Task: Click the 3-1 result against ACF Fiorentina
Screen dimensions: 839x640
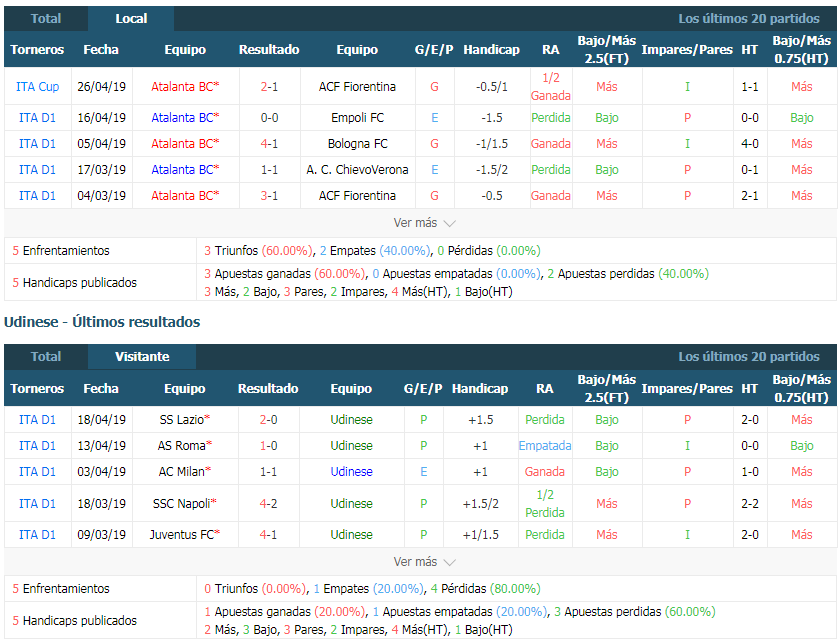Action: coord(269,196)
